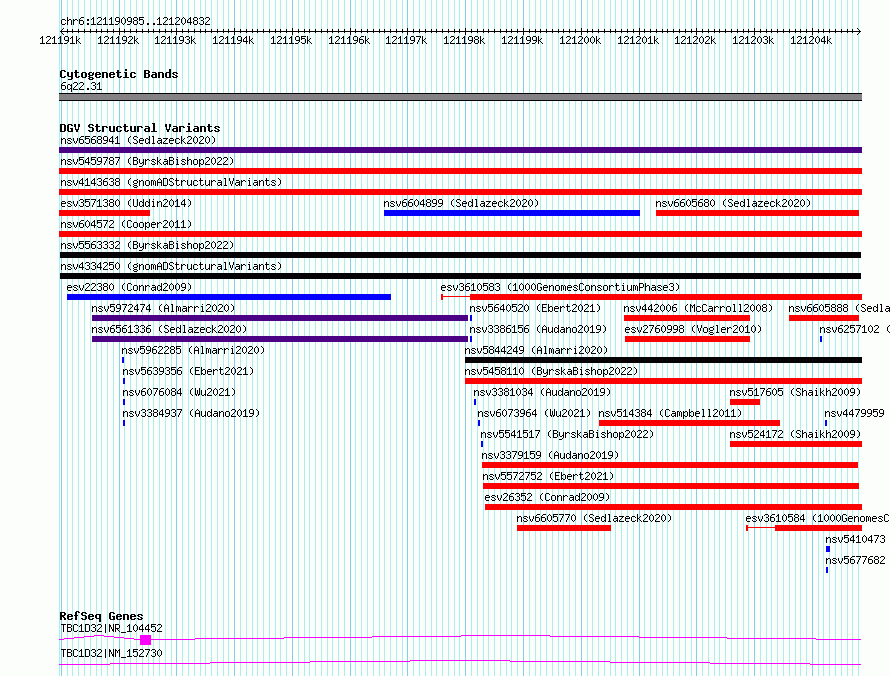
Task: Open the nsv5572752 (Ebert2021) label
Action: [x=548, y=476]
